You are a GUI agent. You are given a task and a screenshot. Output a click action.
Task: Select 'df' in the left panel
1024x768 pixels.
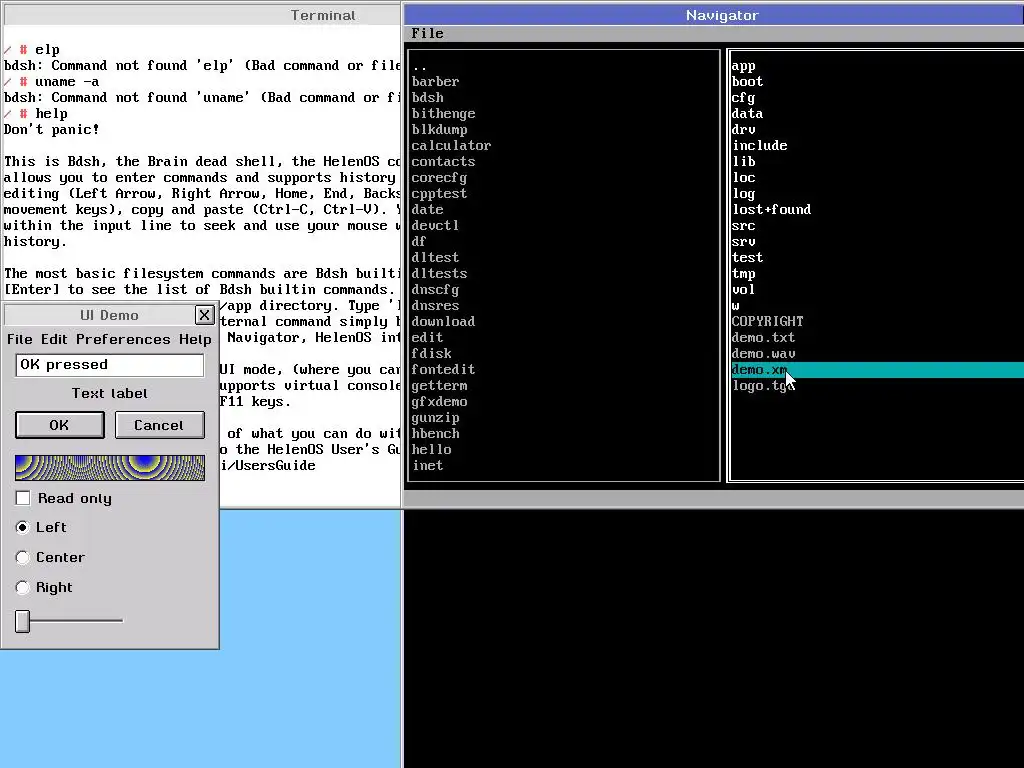coord(564,242)
